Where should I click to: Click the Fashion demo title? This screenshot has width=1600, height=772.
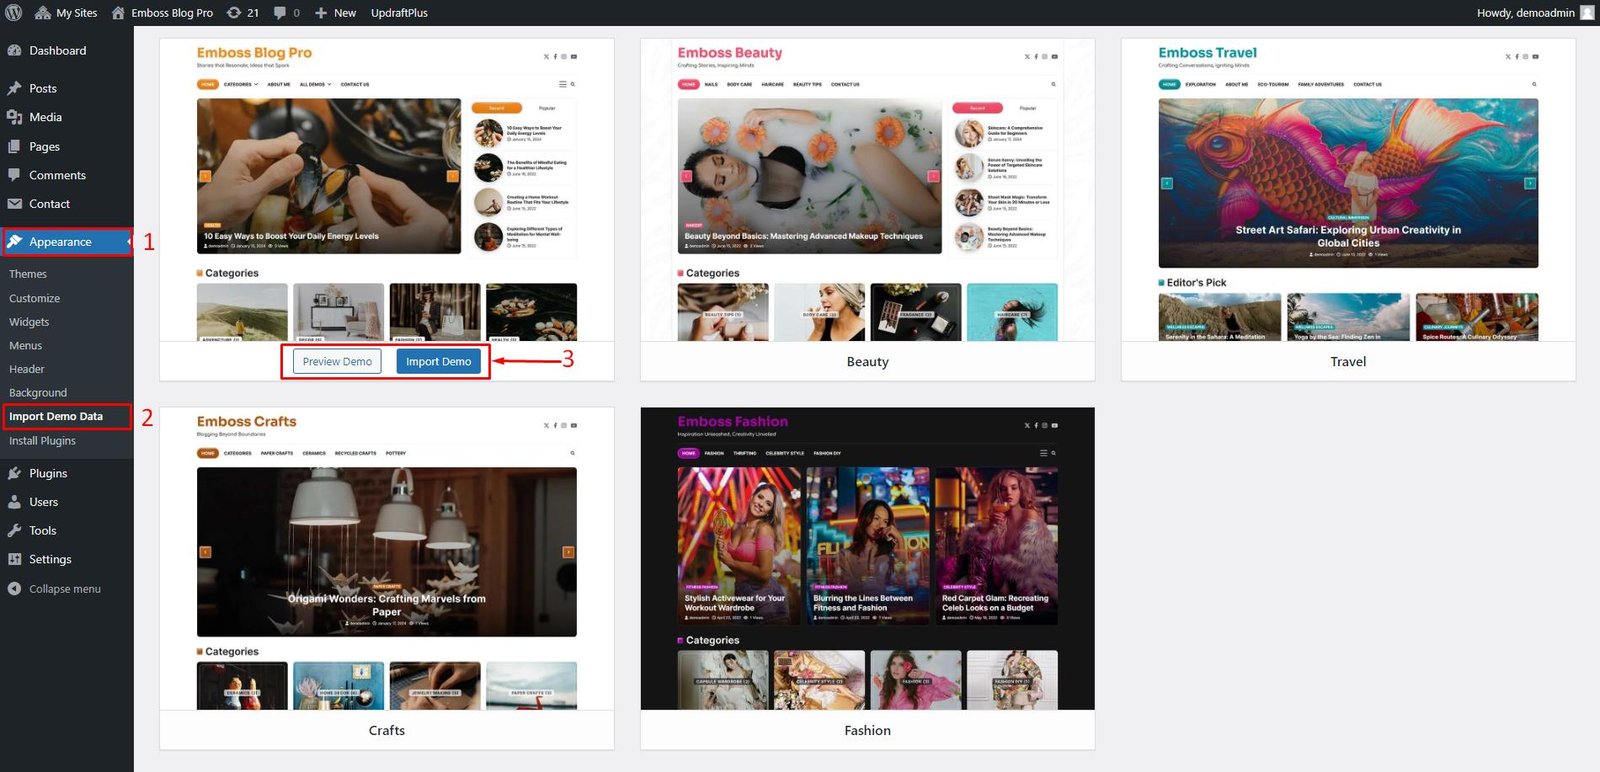[867, 731]
